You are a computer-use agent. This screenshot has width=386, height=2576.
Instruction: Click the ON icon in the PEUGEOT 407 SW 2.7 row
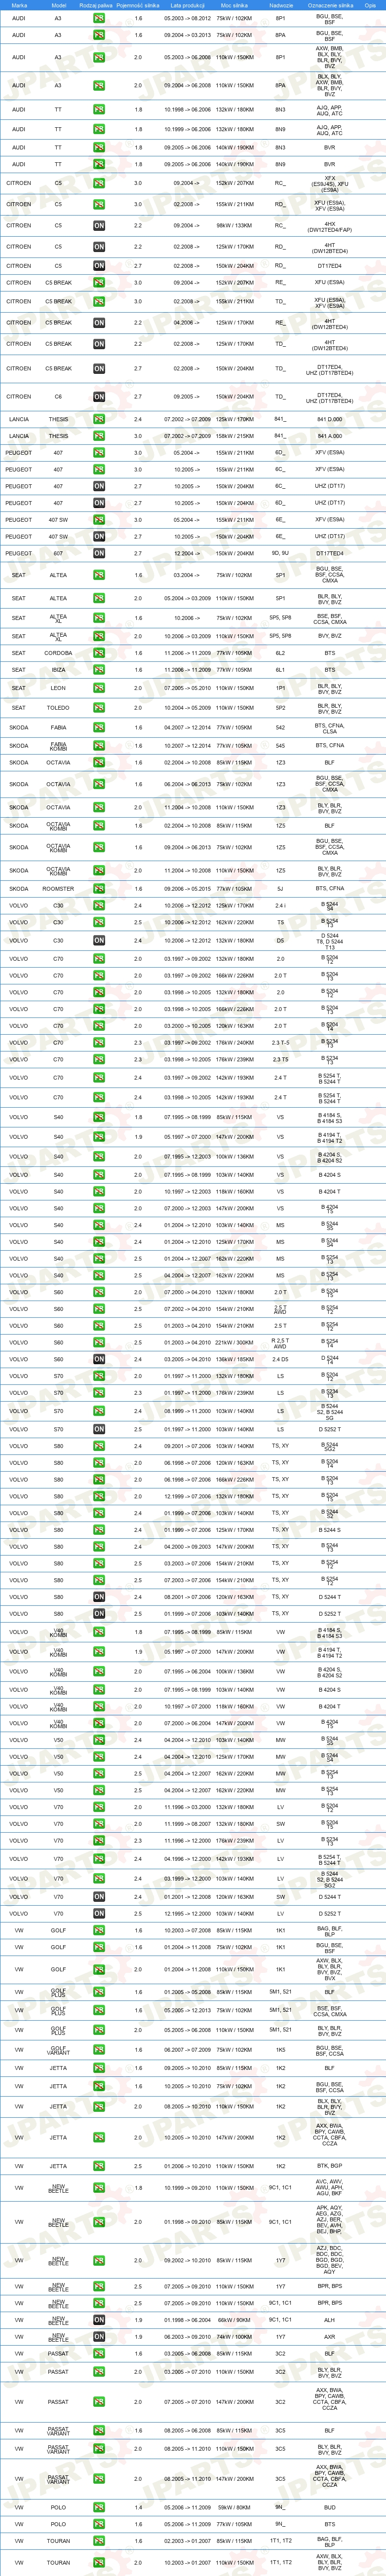coord(99,537)
